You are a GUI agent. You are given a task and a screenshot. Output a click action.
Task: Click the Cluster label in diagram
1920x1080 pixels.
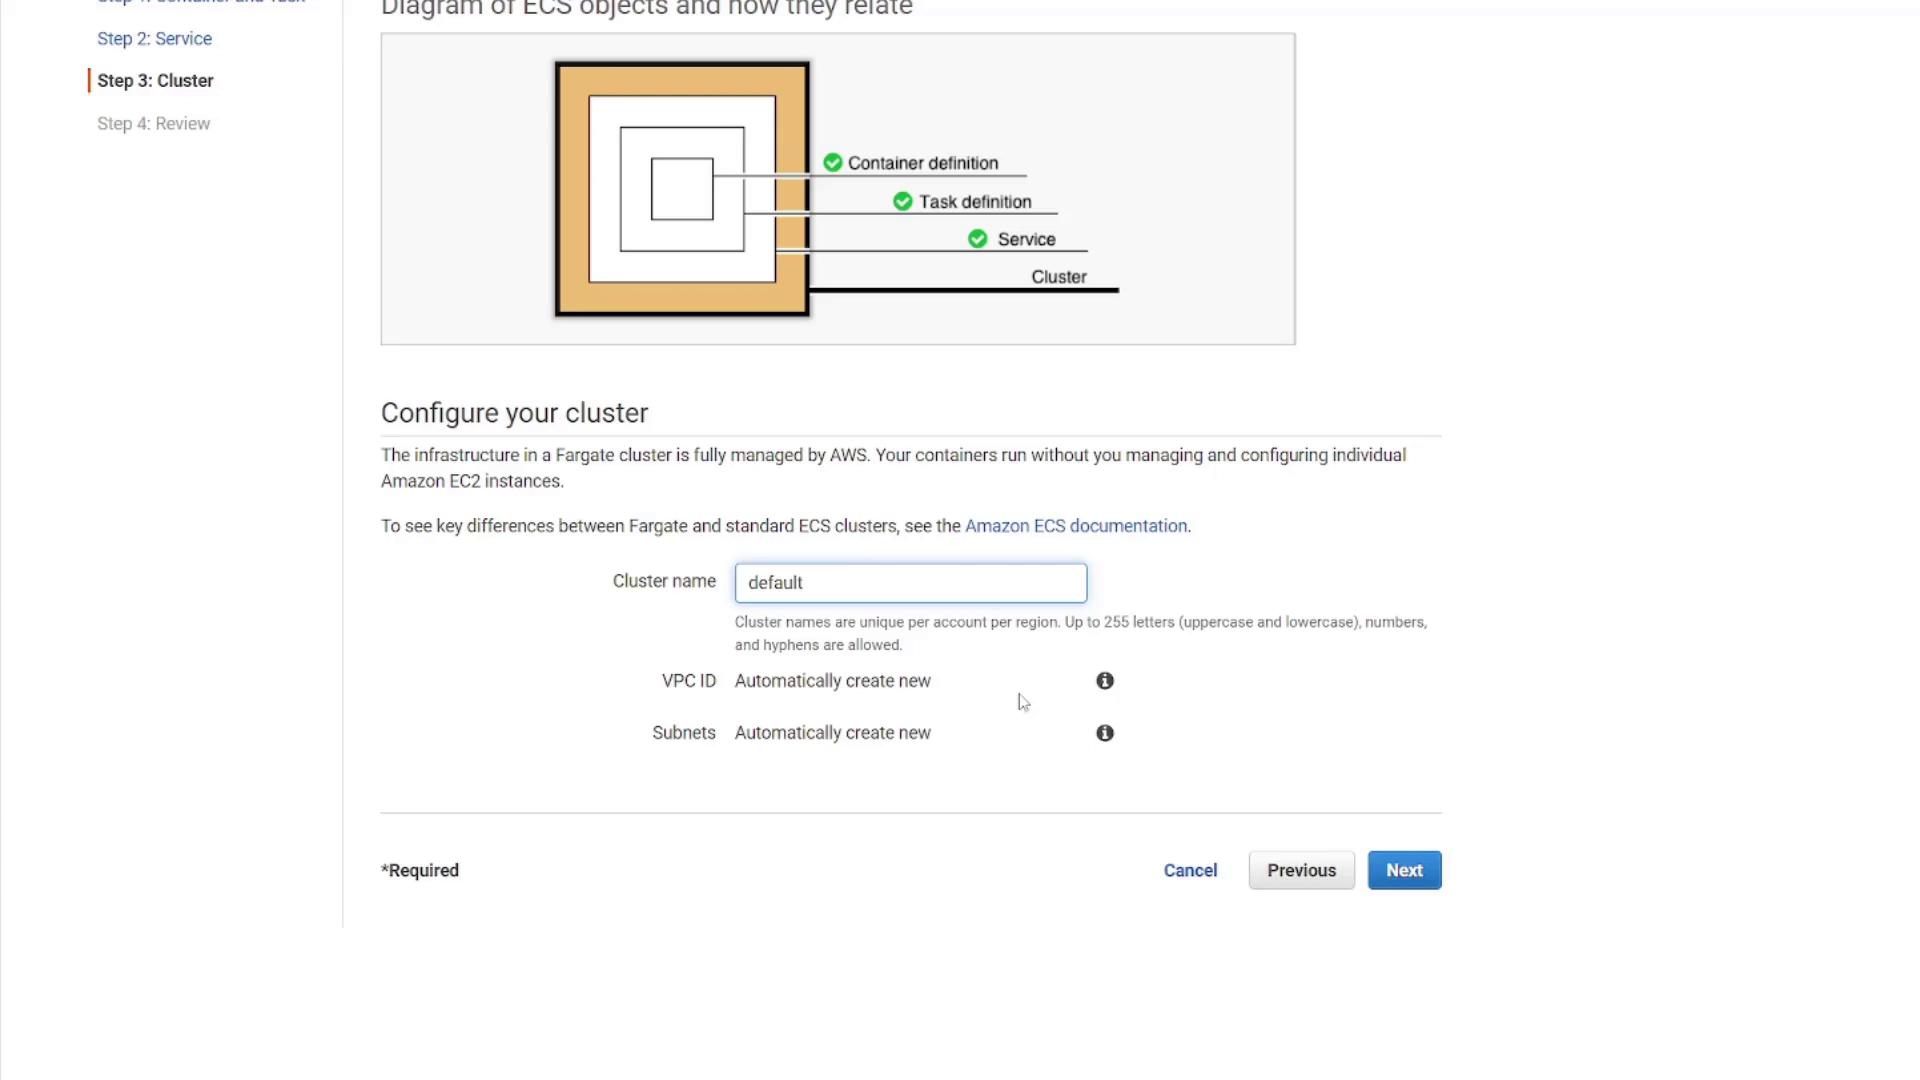point(1058,277)
